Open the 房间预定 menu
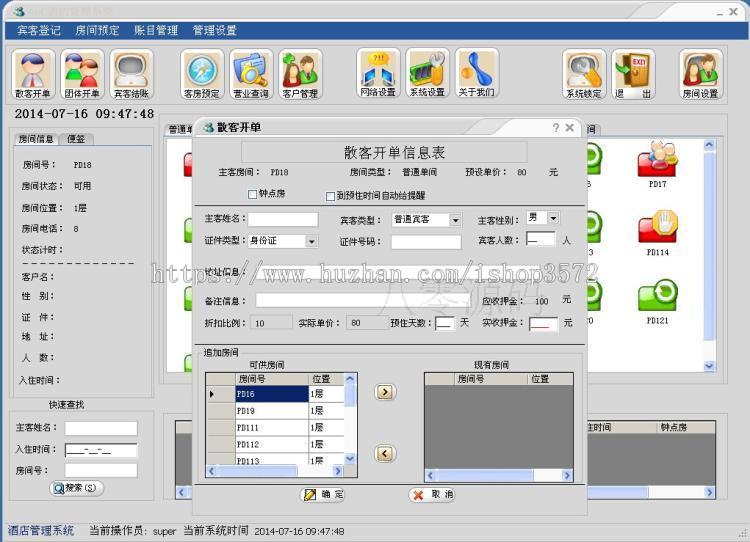This screenshot has height=542, width=750. pos(98,31)
